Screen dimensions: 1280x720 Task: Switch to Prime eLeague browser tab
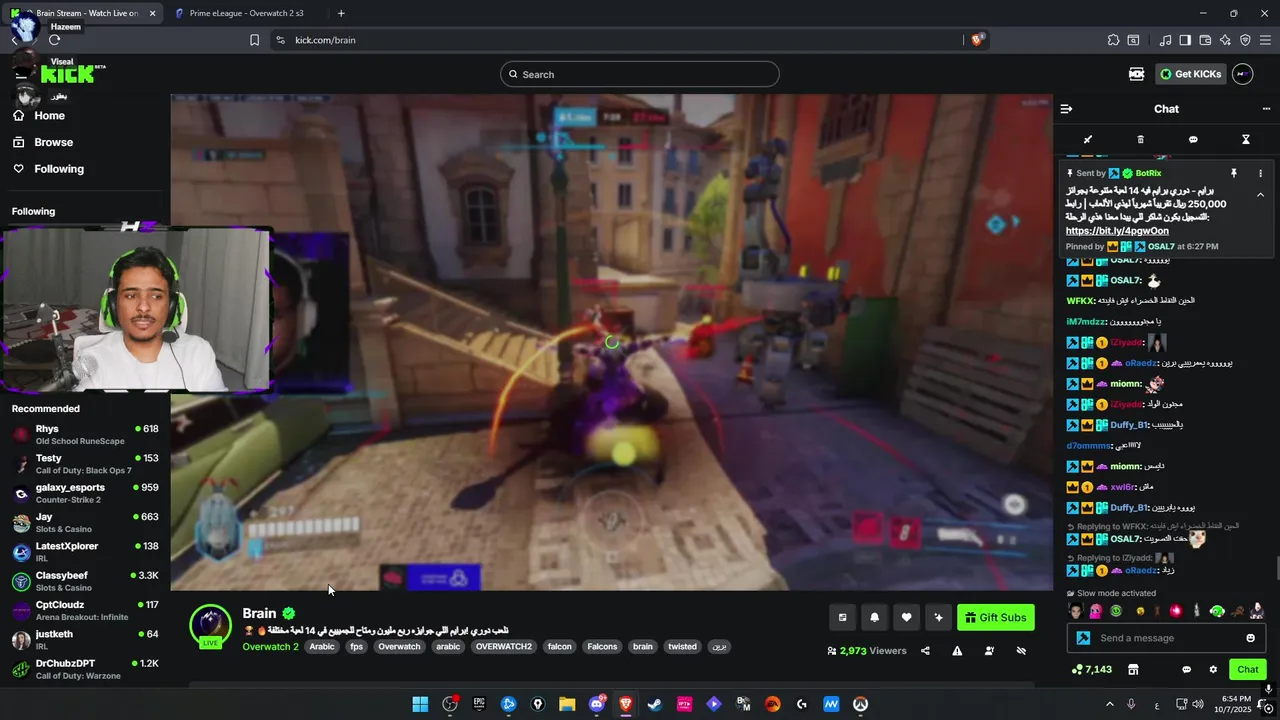(245, 13)
